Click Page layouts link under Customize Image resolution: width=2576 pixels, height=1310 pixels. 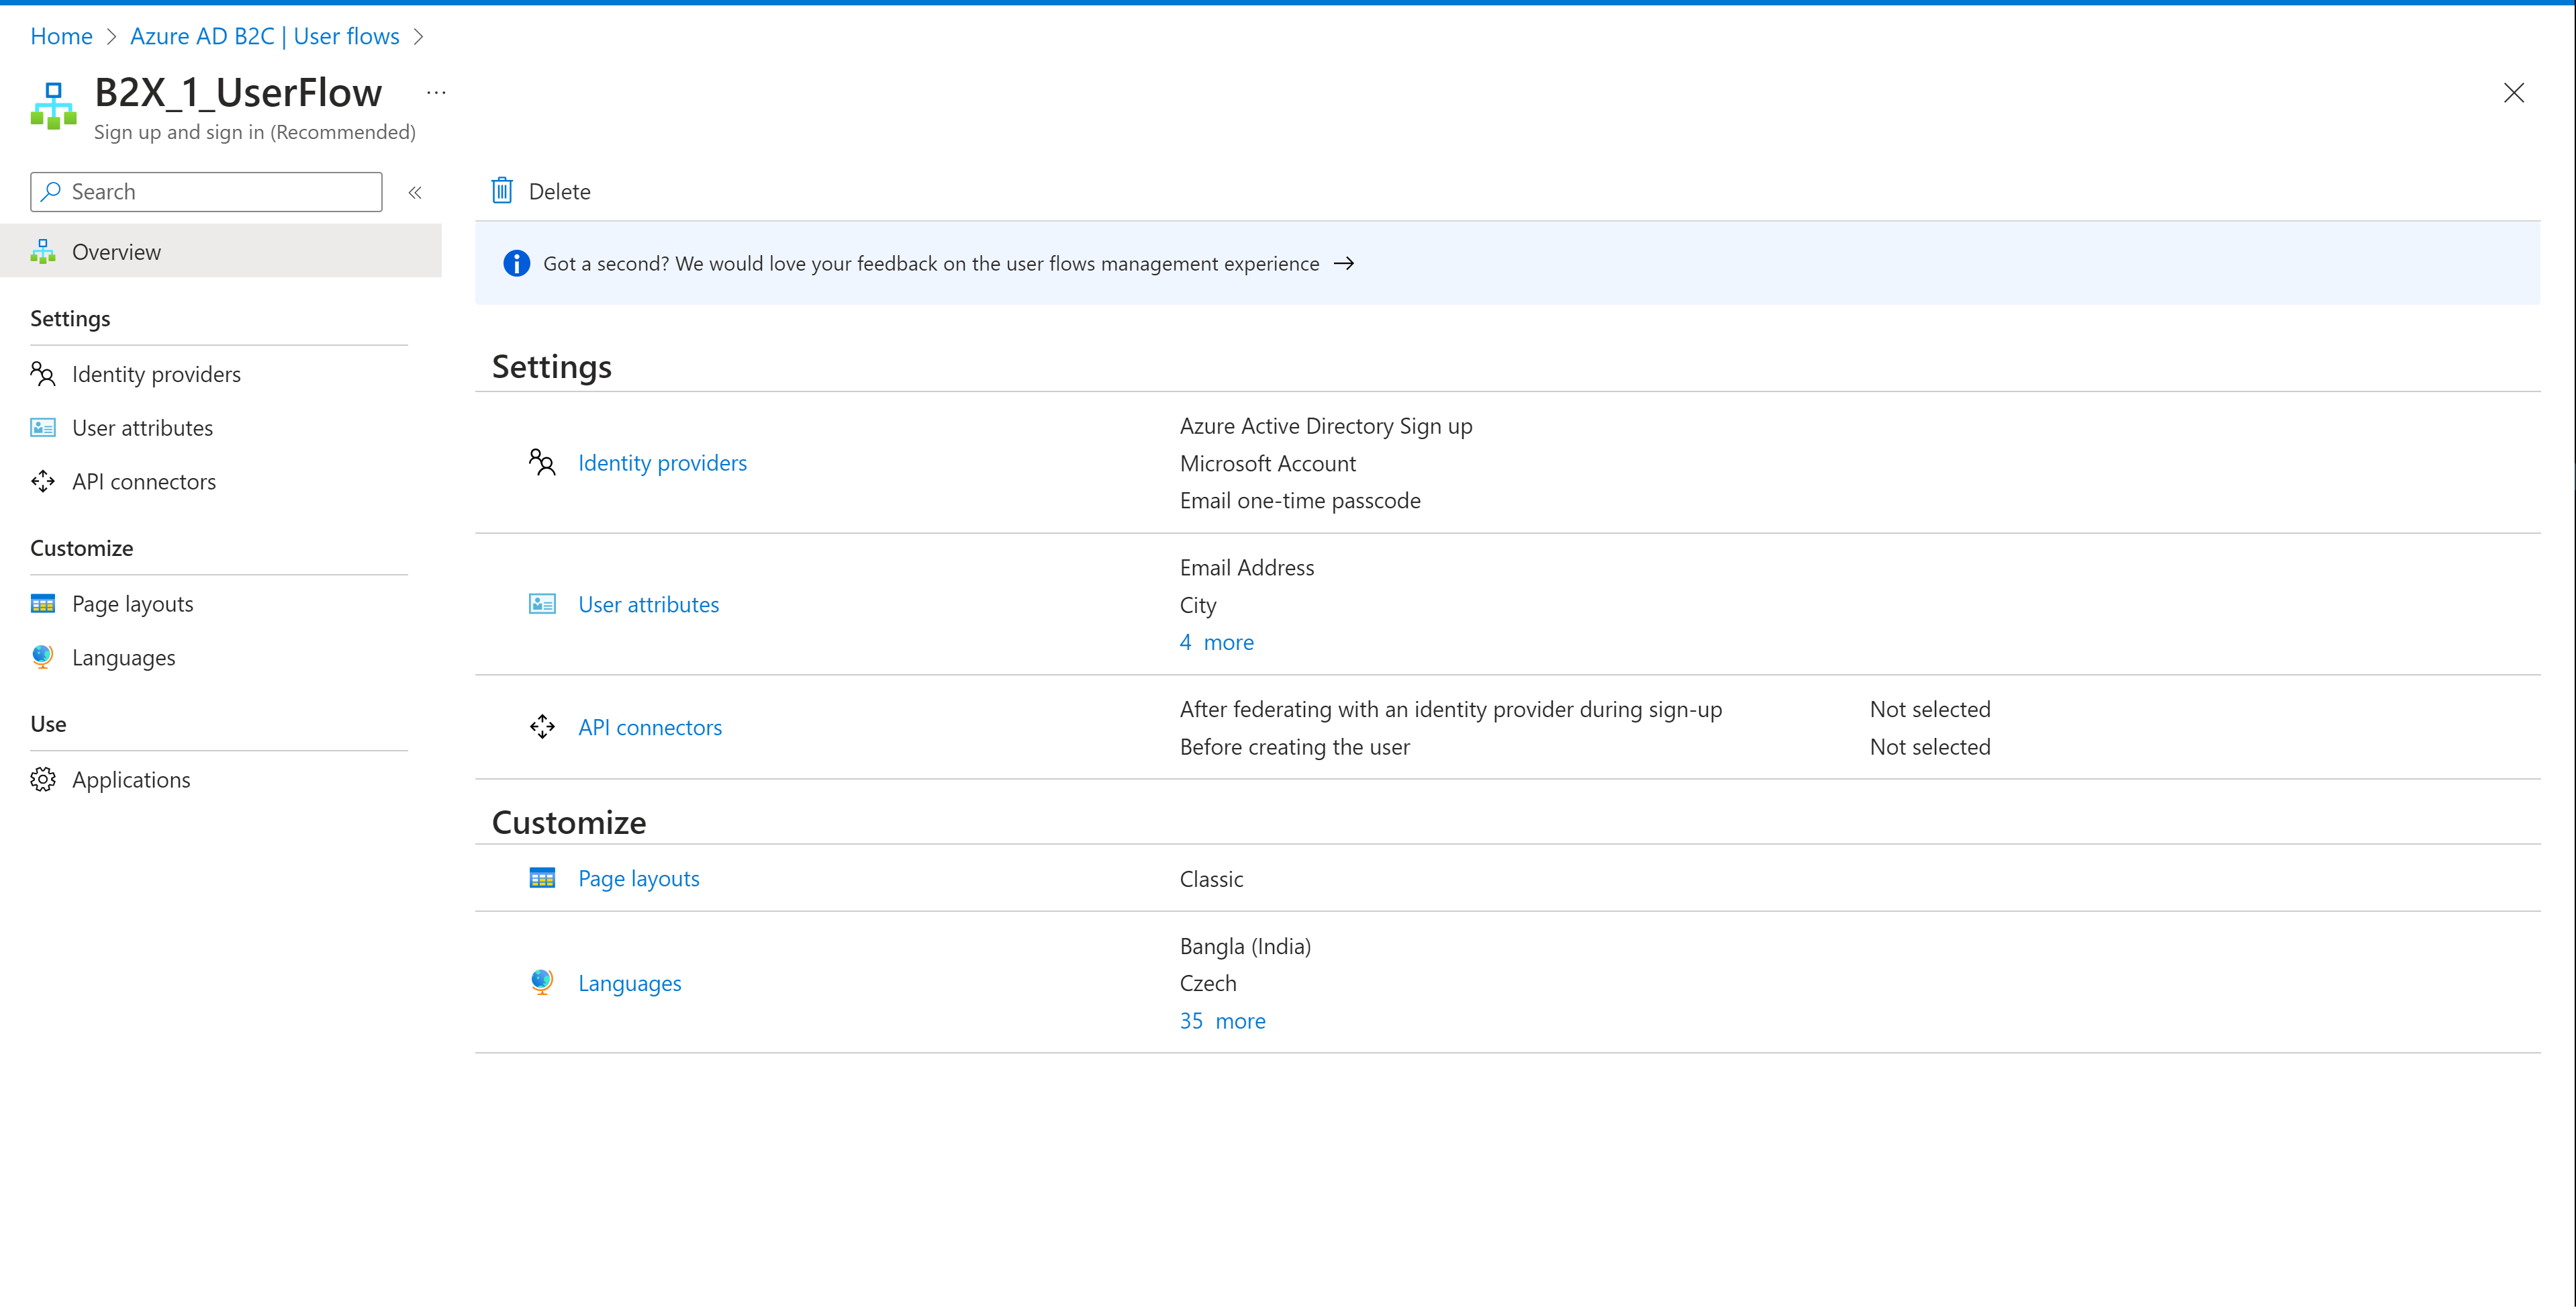pos(639,879)
